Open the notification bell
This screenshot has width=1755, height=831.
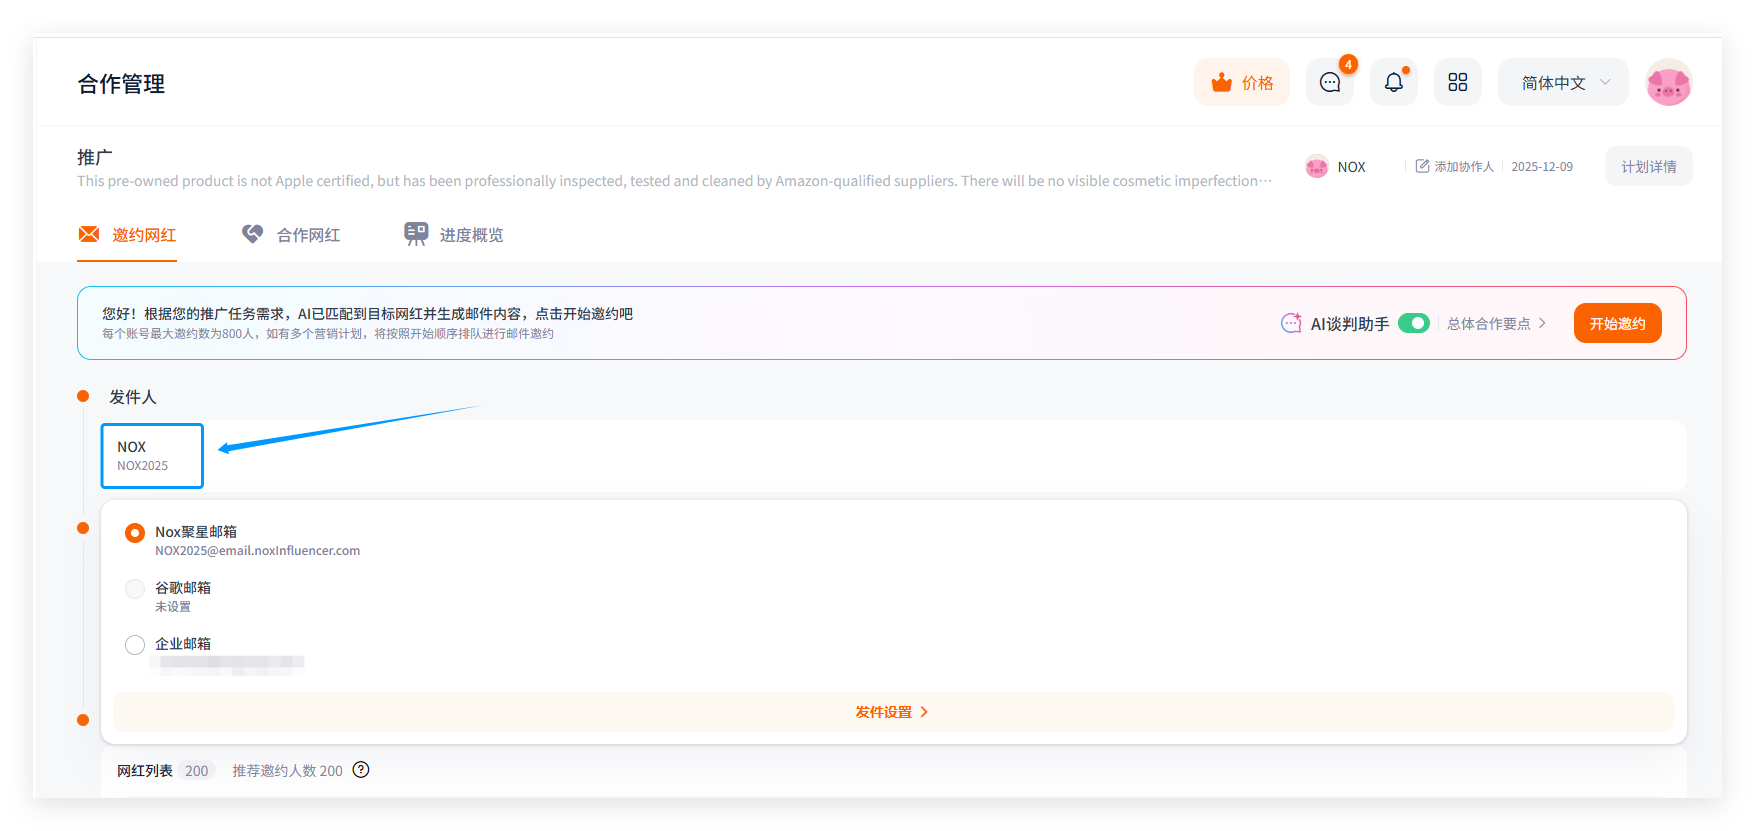pos(1393,82)
